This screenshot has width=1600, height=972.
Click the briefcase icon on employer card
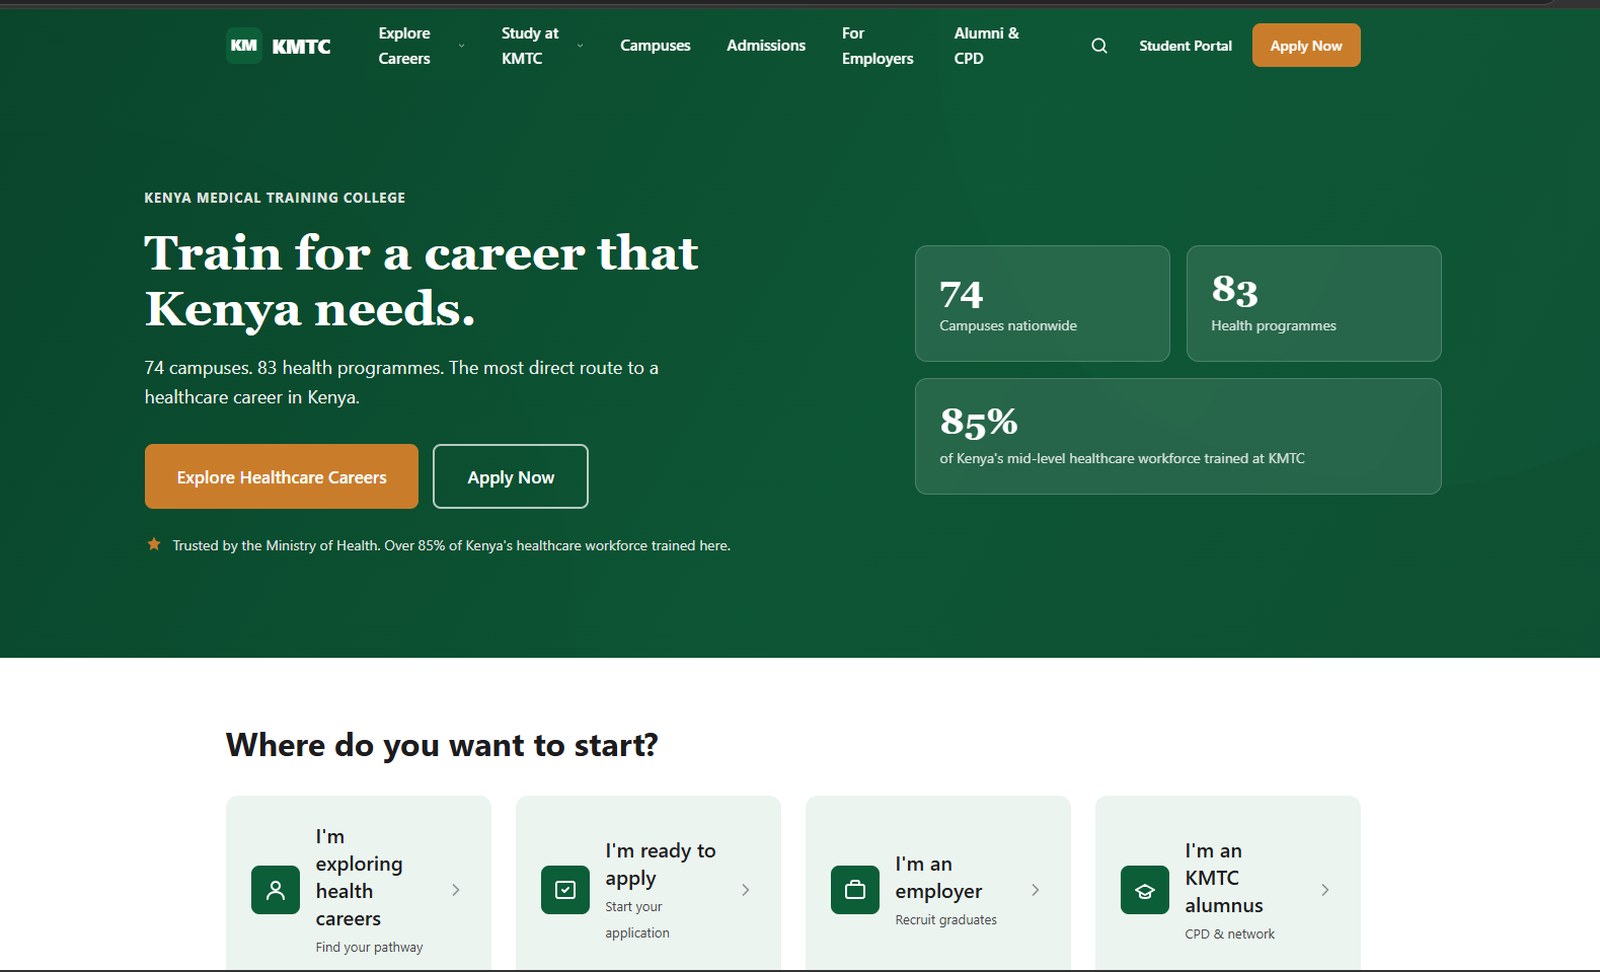(855, 890)
